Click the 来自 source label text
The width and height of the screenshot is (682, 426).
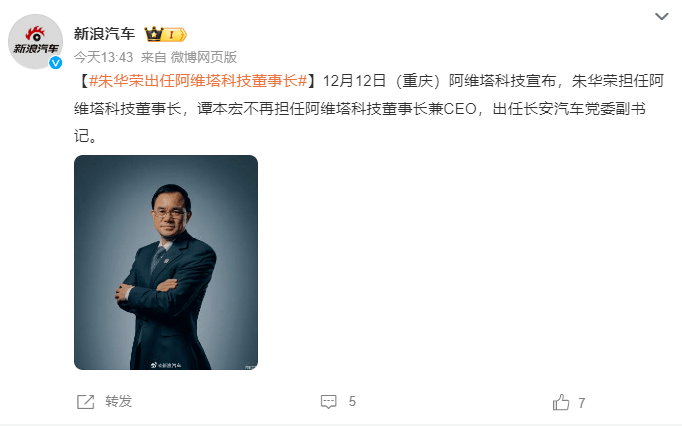153,57
